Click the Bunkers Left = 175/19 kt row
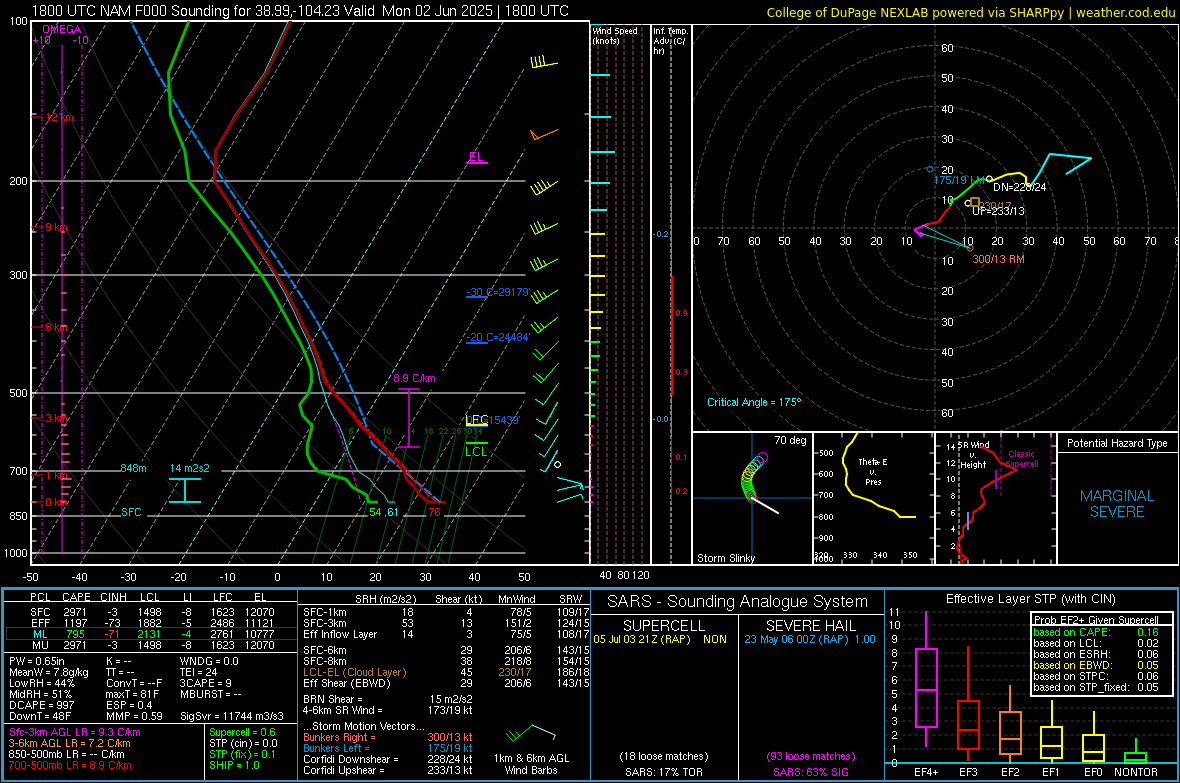Viewport: 1180px width, 783px height. (x=388, y=748)
